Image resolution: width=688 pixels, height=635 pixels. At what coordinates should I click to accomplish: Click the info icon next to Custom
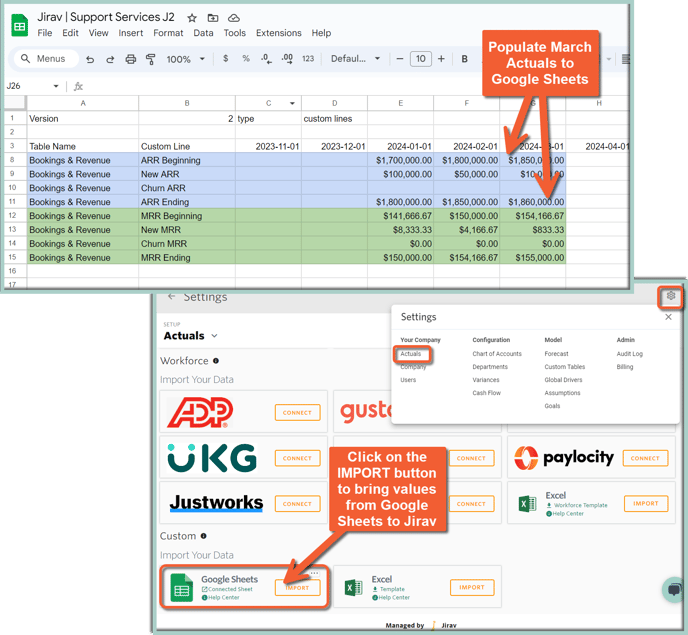coord(204,536)
